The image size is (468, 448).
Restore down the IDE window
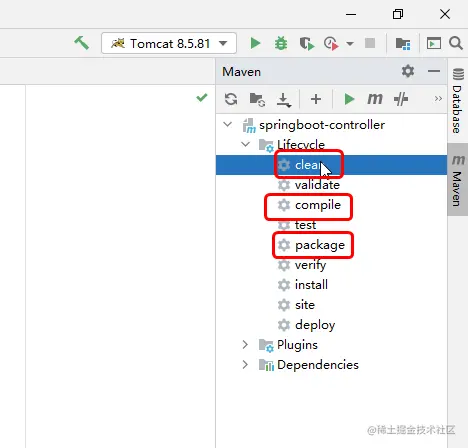click(x=398, y=14)
